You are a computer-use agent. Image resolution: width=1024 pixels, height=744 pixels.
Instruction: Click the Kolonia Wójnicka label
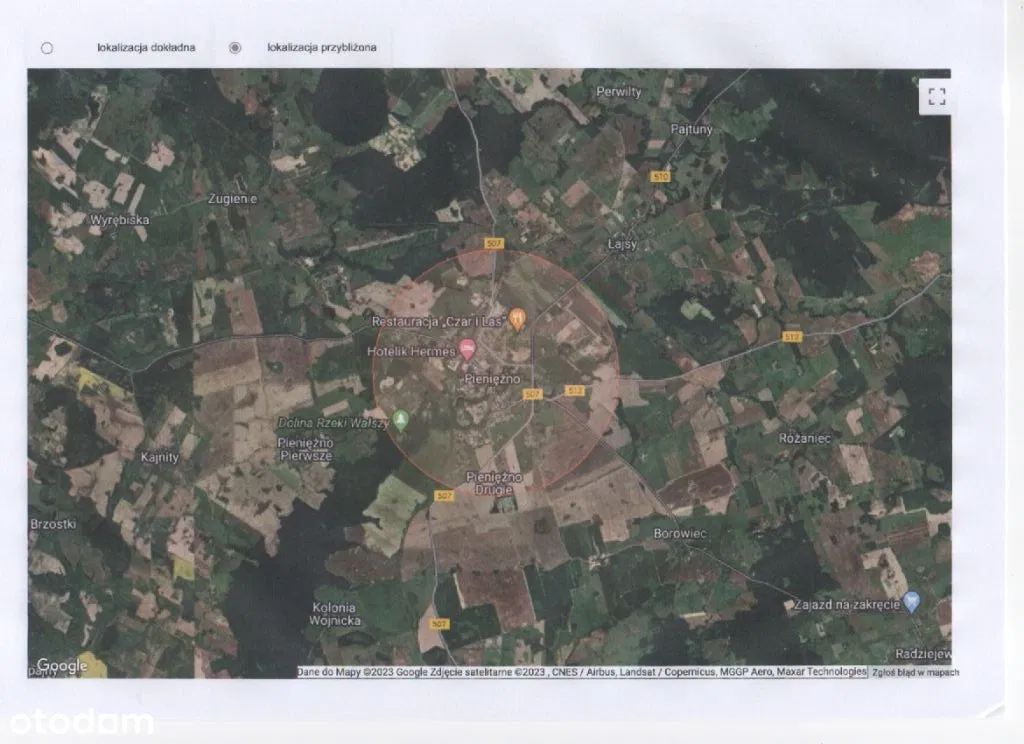(334, 614)
